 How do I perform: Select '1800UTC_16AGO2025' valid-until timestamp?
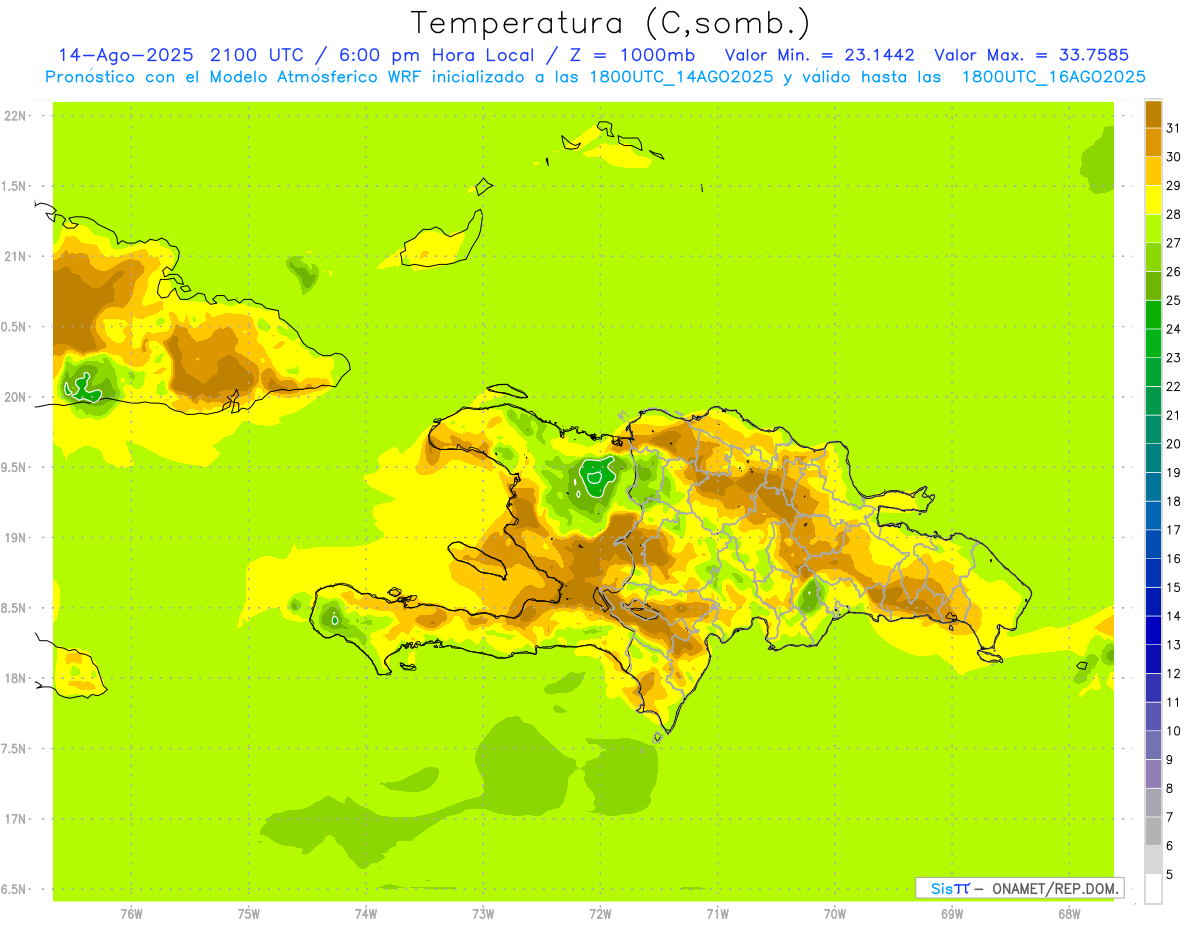(1053, 77)
